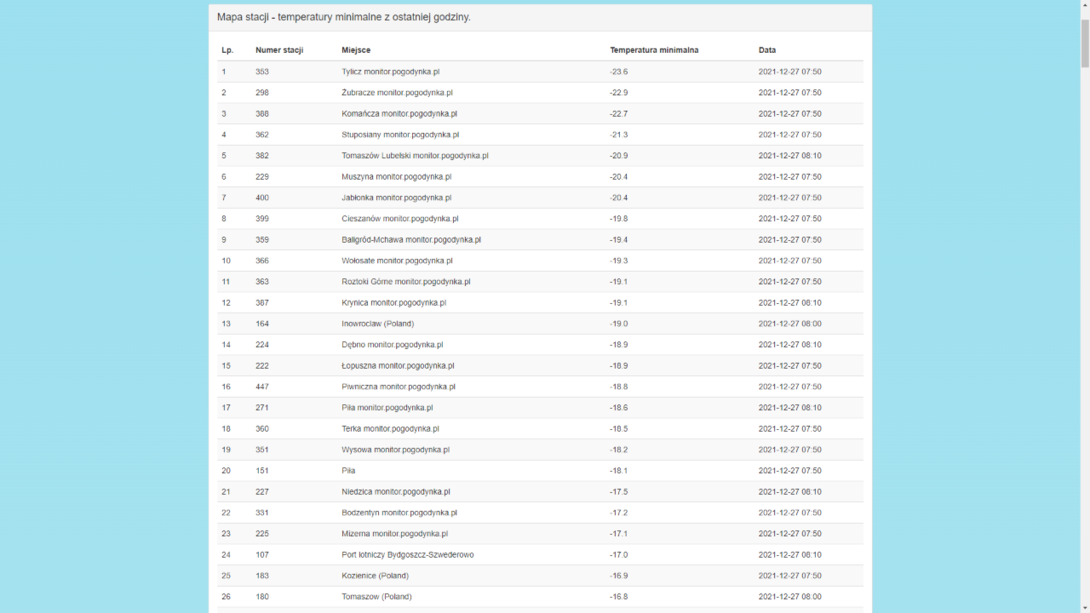
Task: Select the Cieszanów monitor.pogodynka.pl cell
Action: (400, 218)
